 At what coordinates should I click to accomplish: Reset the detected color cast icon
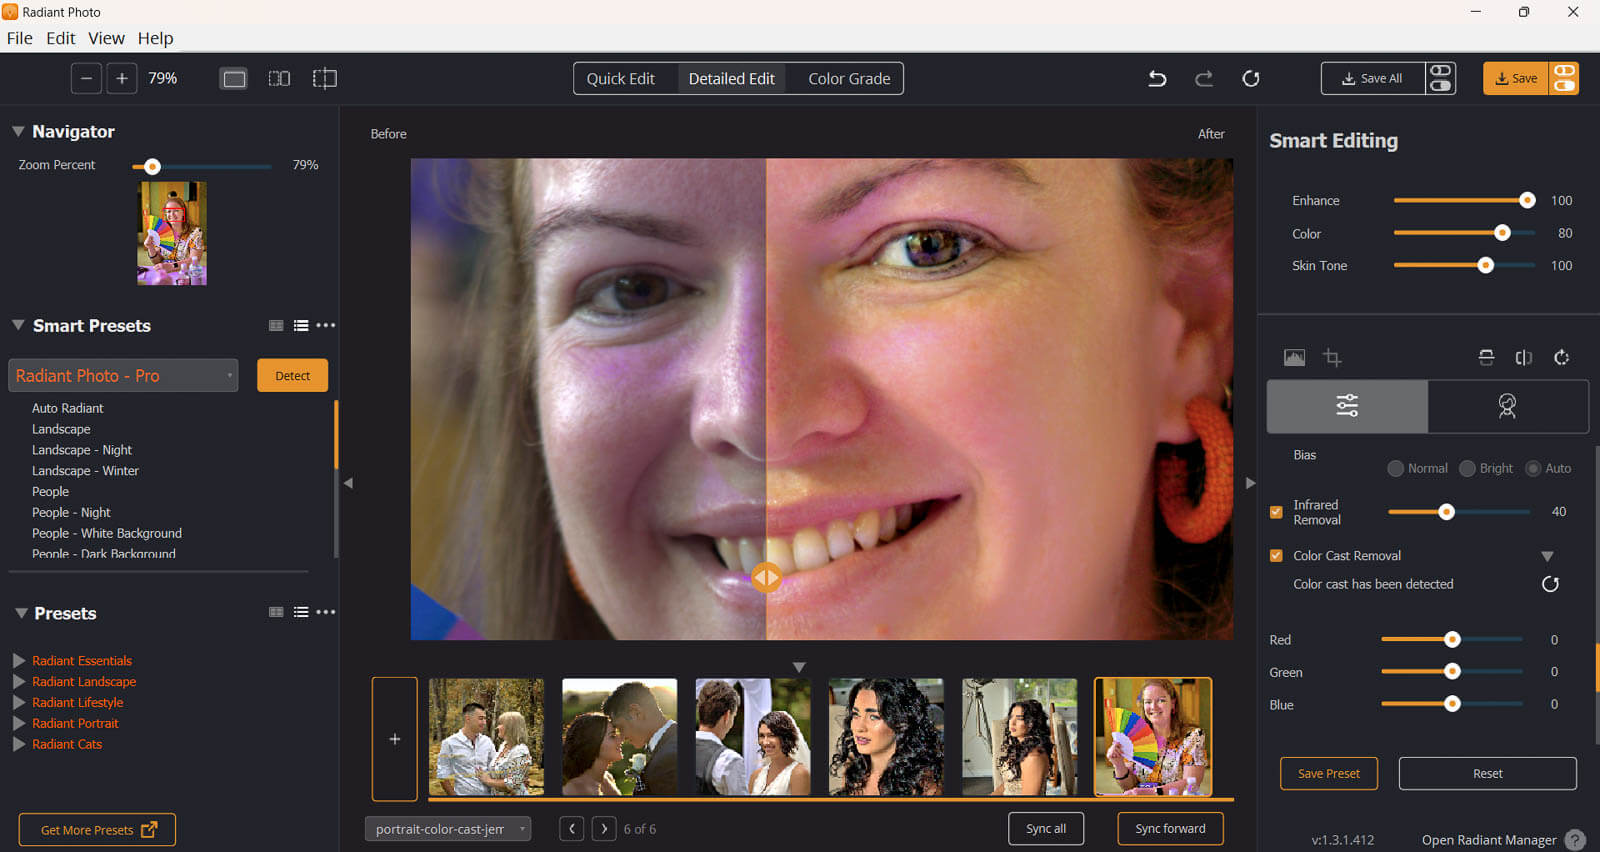tap(1550, 584)
